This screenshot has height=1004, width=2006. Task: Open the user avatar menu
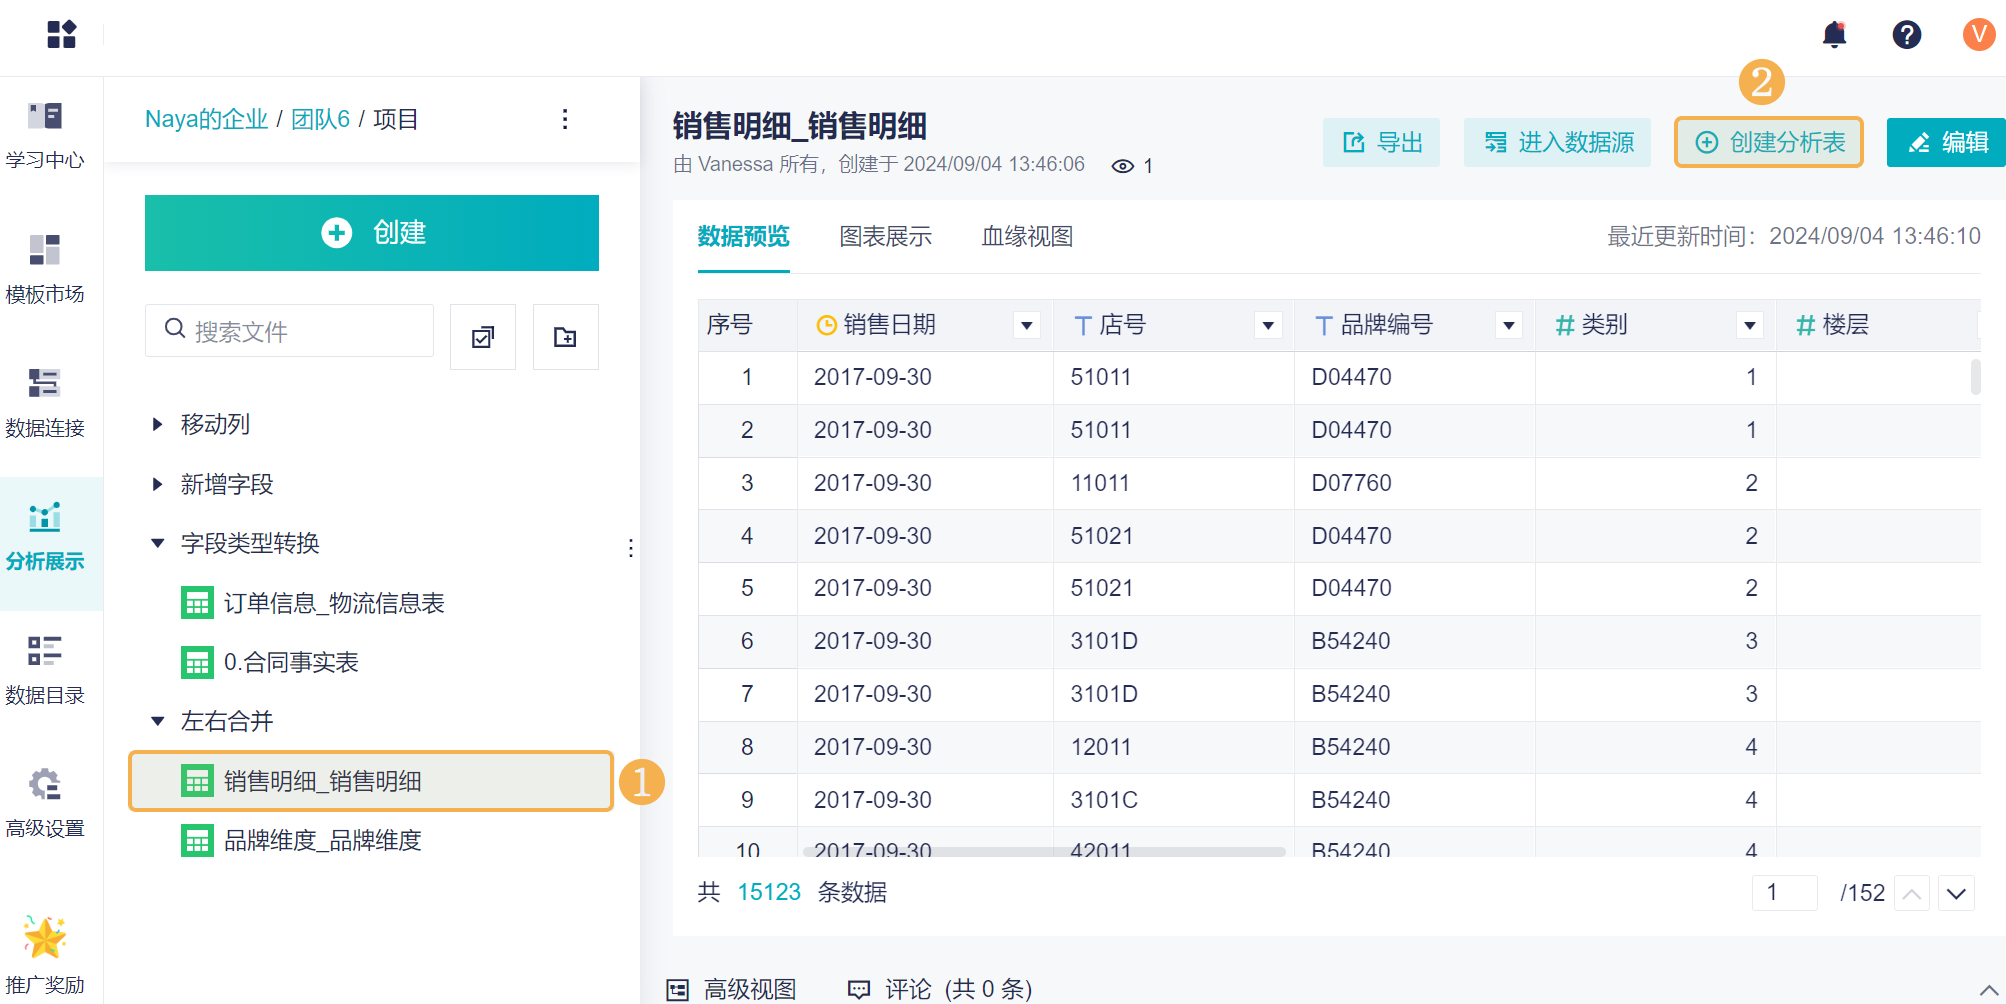pos(1978,35)
